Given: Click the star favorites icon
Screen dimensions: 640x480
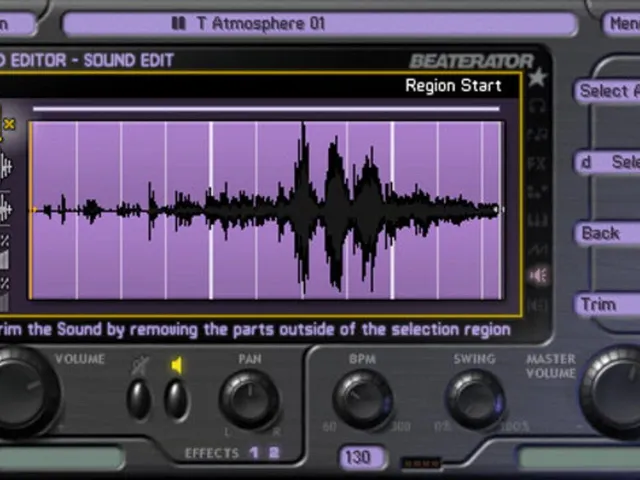Looking at the screenshot, I should [537, 77].
